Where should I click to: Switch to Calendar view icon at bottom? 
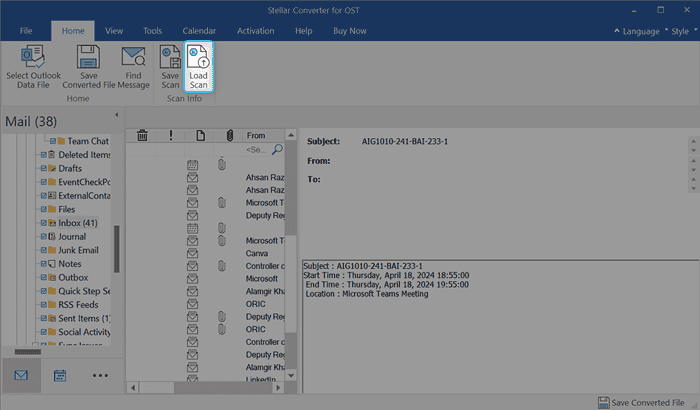[60, 375]
